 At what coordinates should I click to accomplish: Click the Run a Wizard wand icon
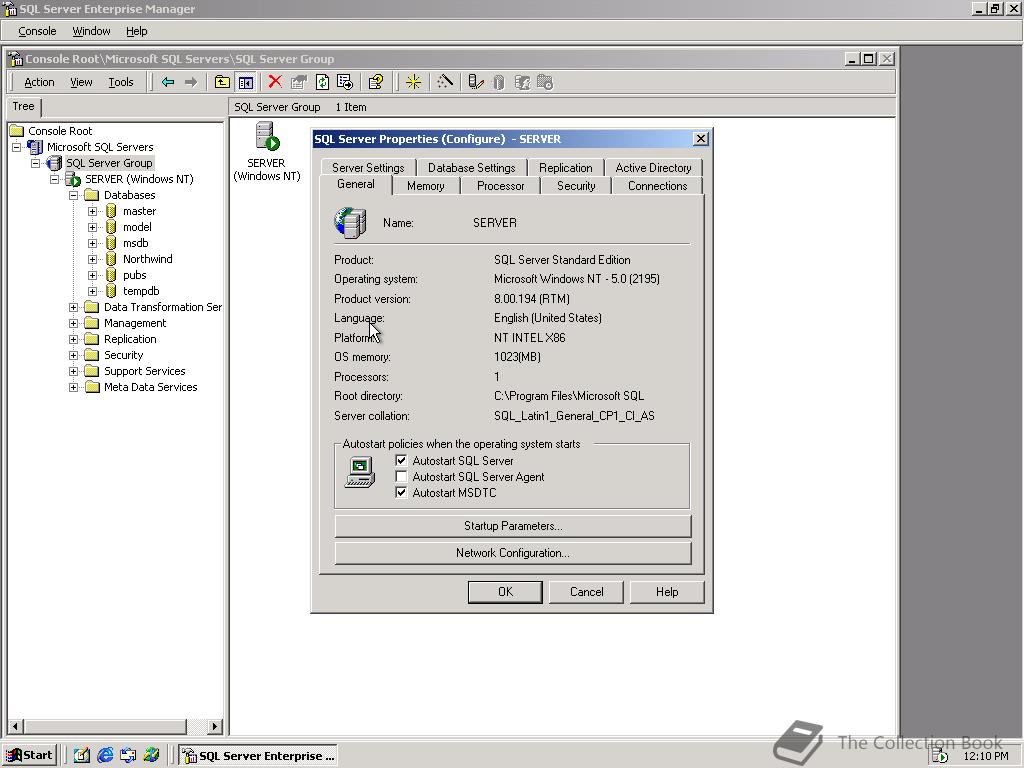click(x=445, y=82)
